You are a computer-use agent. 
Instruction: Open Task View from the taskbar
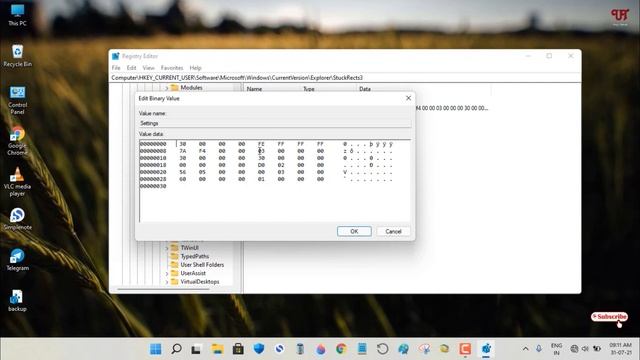point(196,349)
